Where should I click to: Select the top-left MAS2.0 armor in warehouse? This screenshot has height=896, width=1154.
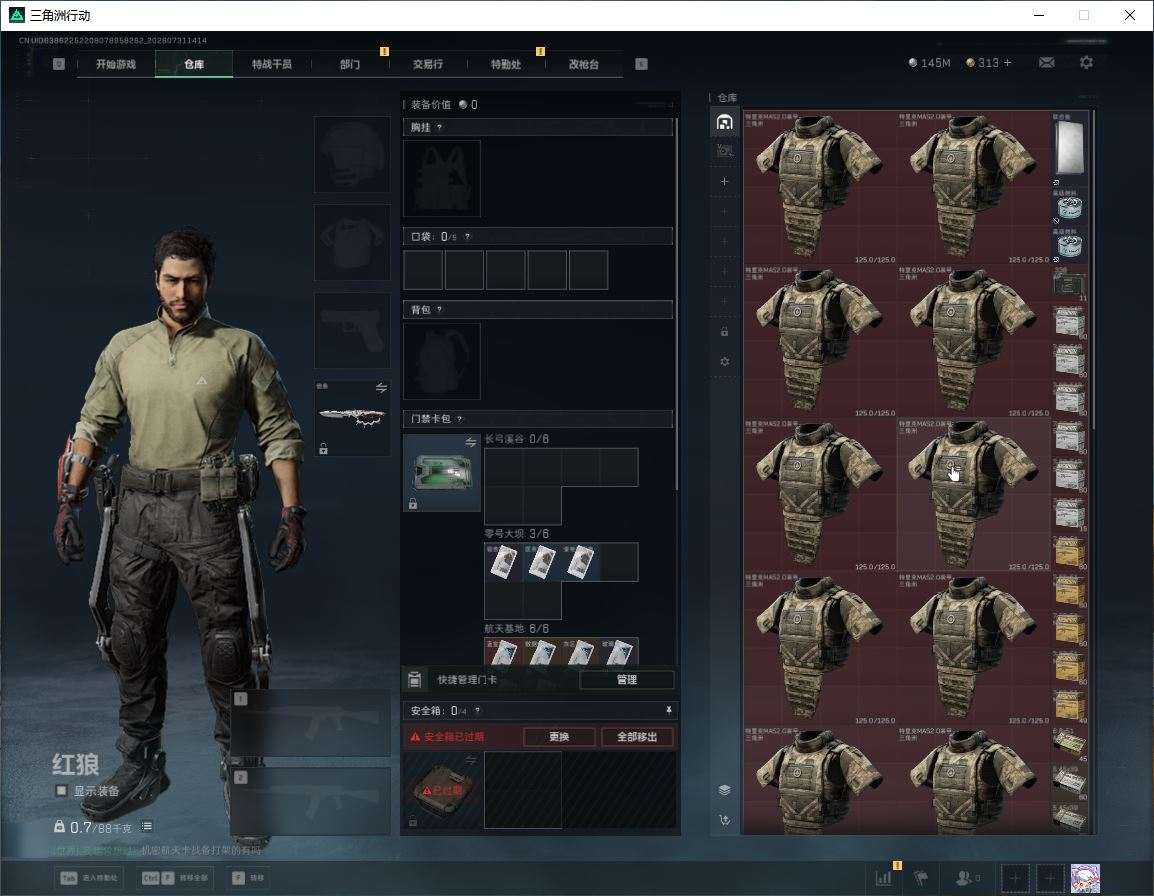click(x=820, y=188)
